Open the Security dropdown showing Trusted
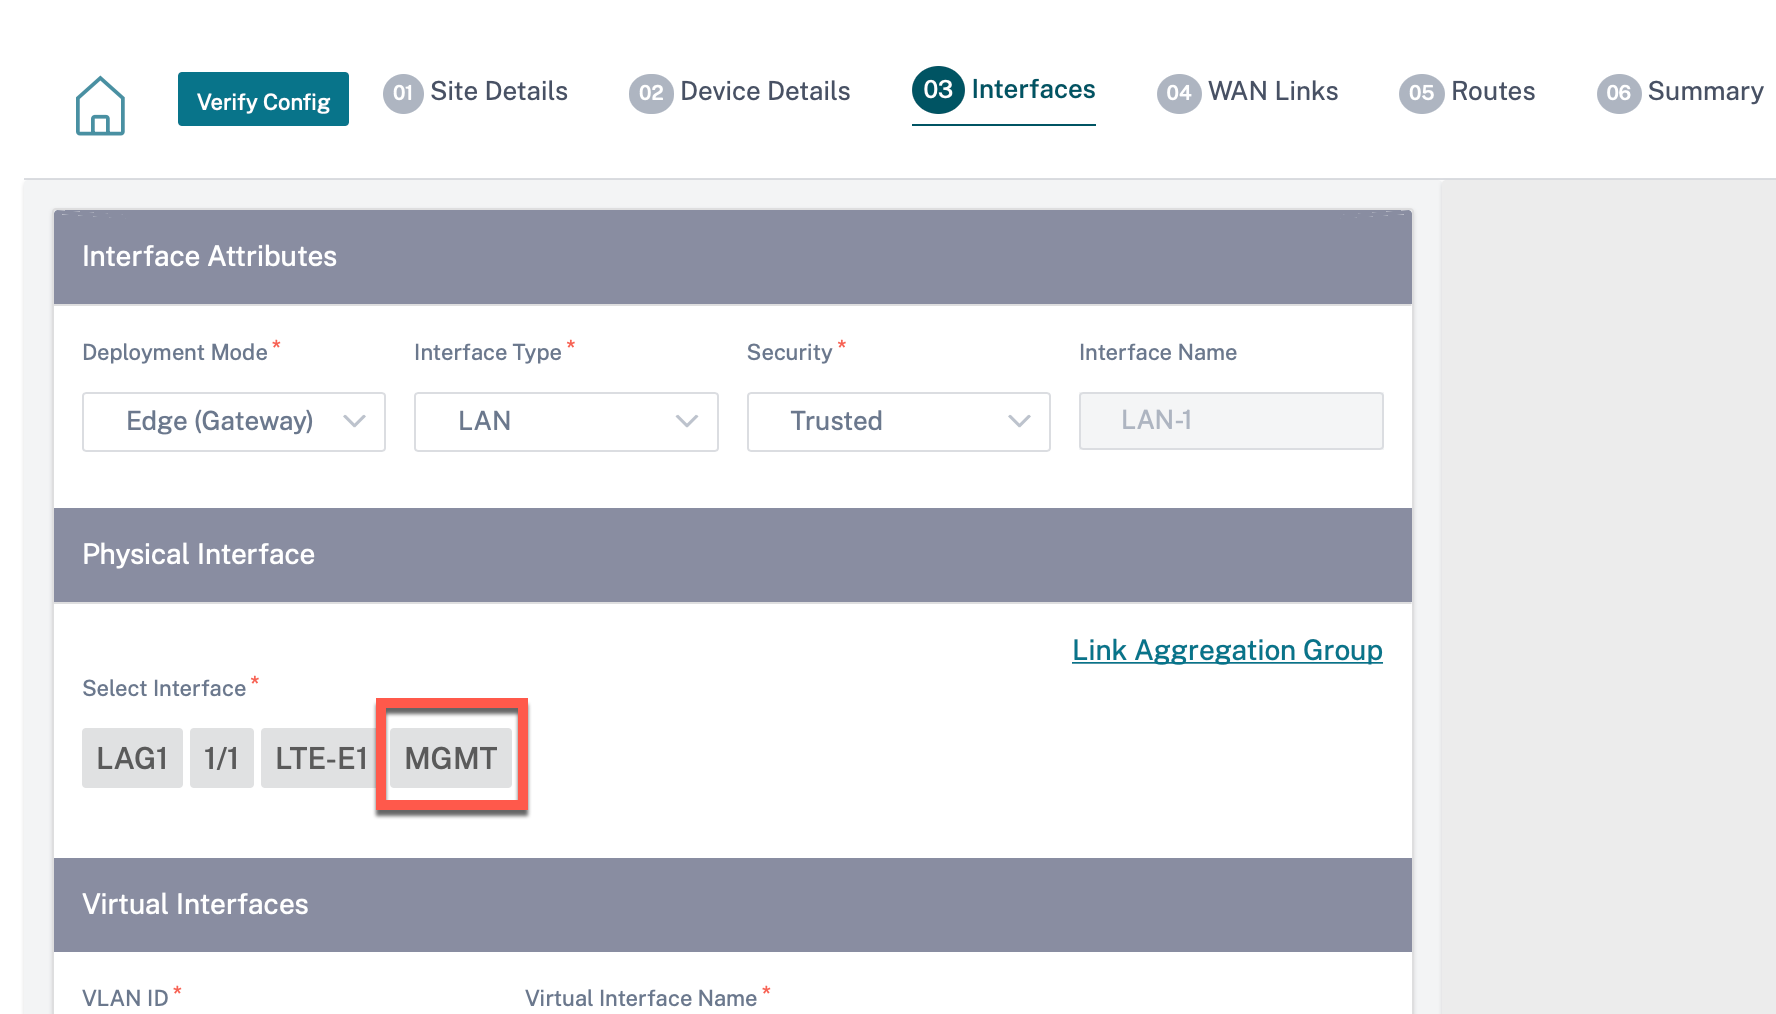Screen dimensions: 1776x1014 899,421
